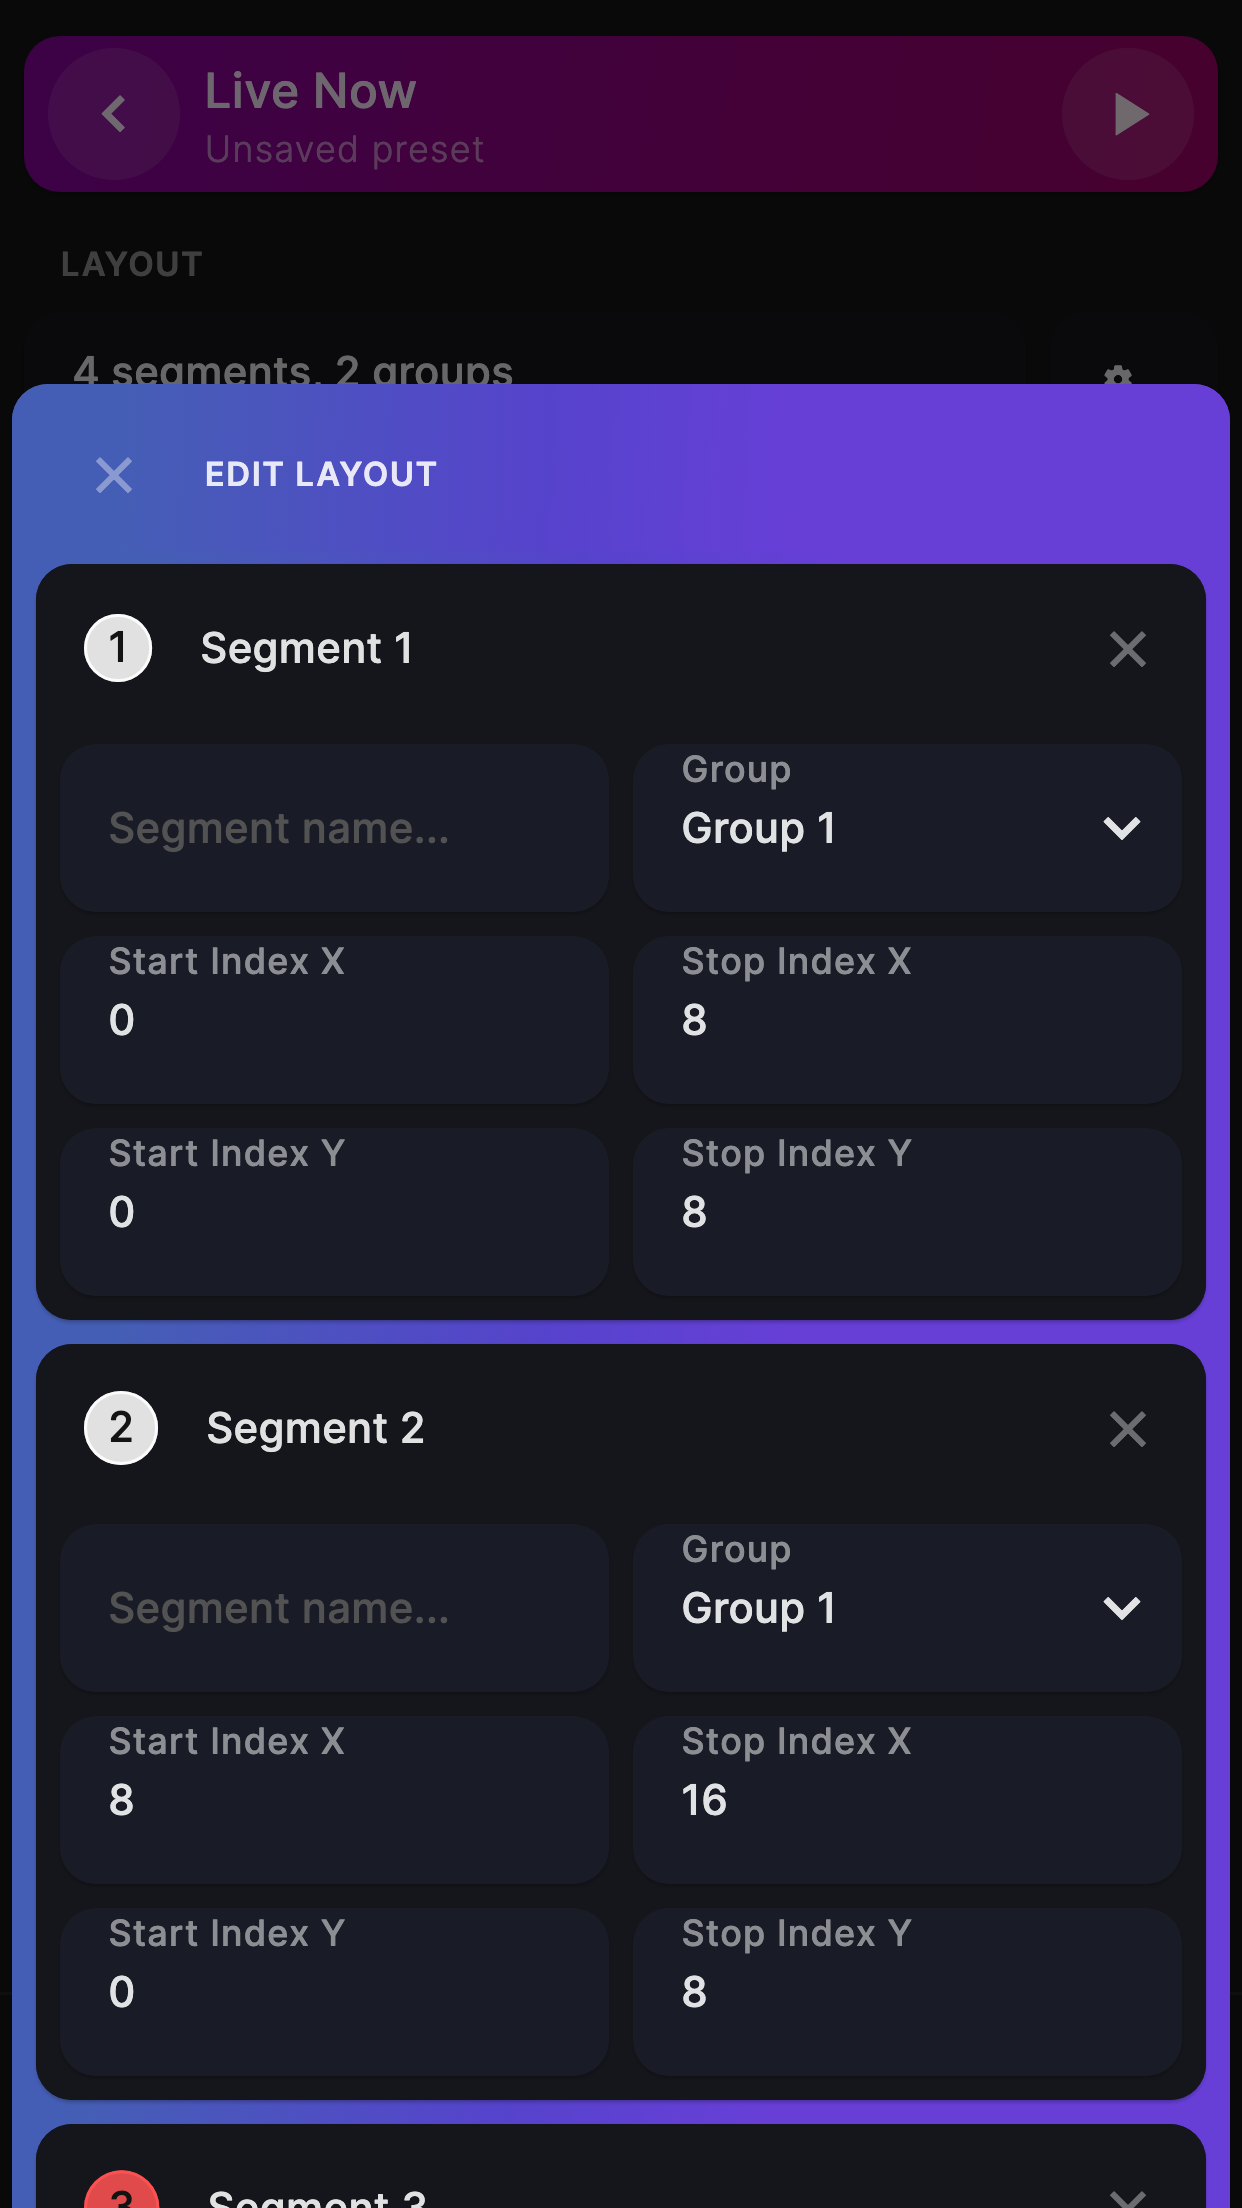Image resolution: width=1242 pixels, height=2208 pixels.
Task: Close the Edit Layout panel
Action: point(114,475)
